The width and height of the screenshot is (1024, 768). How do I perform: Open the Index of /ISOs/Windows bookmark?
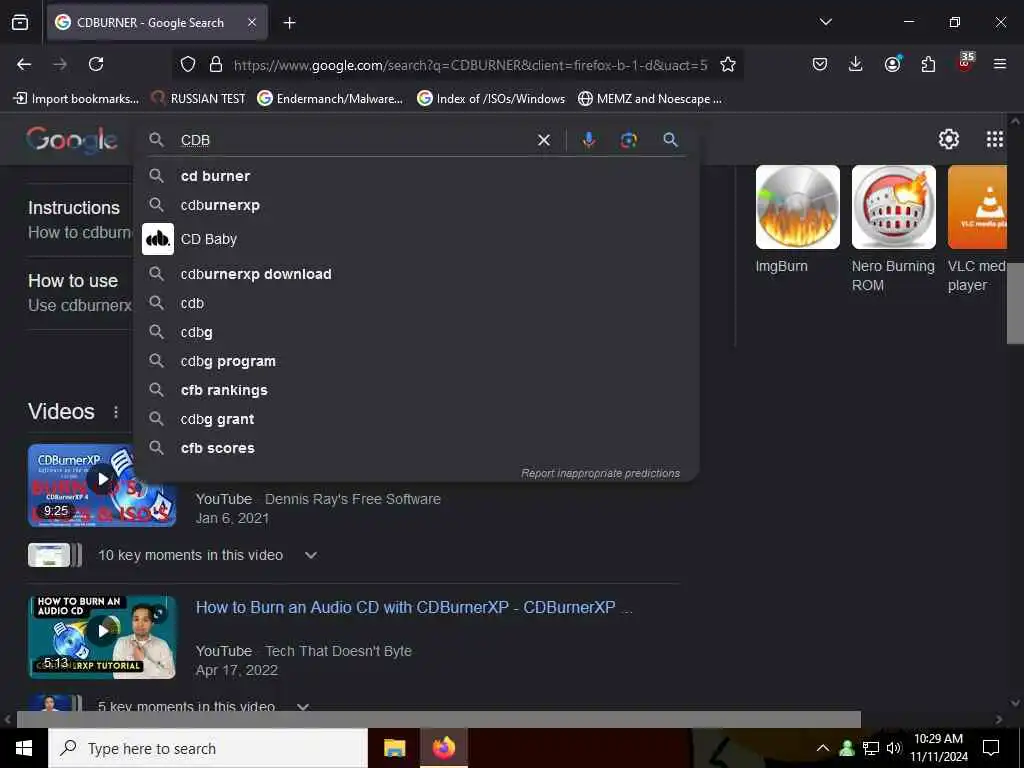click(490, 99)
